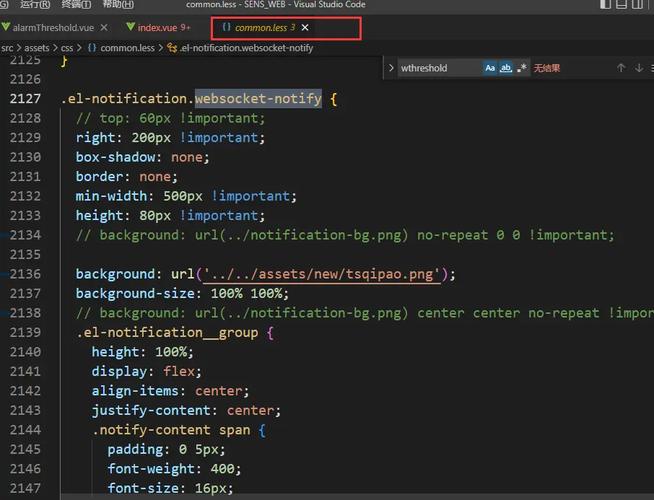Click the symbol icon before .el-notification breadcrumb

[x=172, y=48]
